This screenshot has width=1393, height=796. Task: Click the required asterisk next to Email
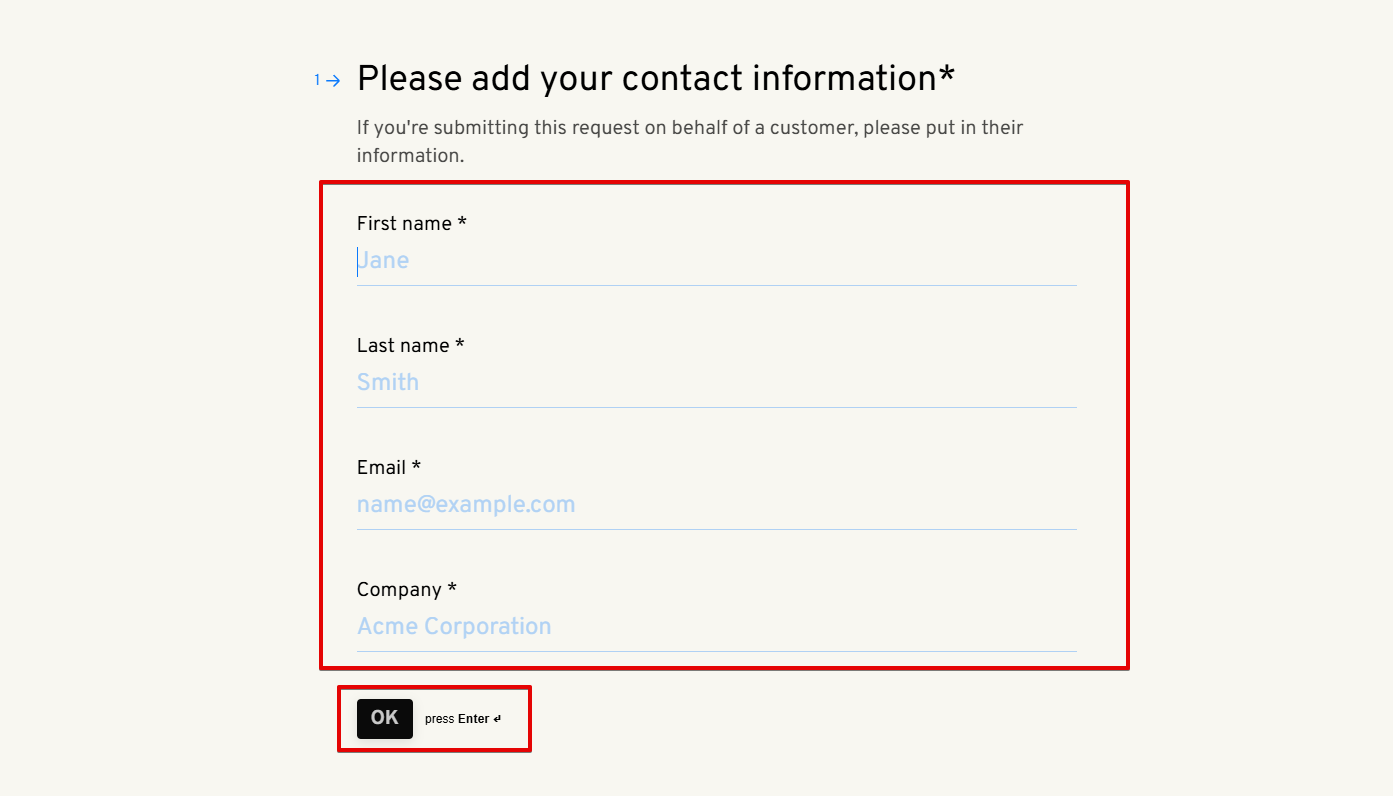(416, 466)
